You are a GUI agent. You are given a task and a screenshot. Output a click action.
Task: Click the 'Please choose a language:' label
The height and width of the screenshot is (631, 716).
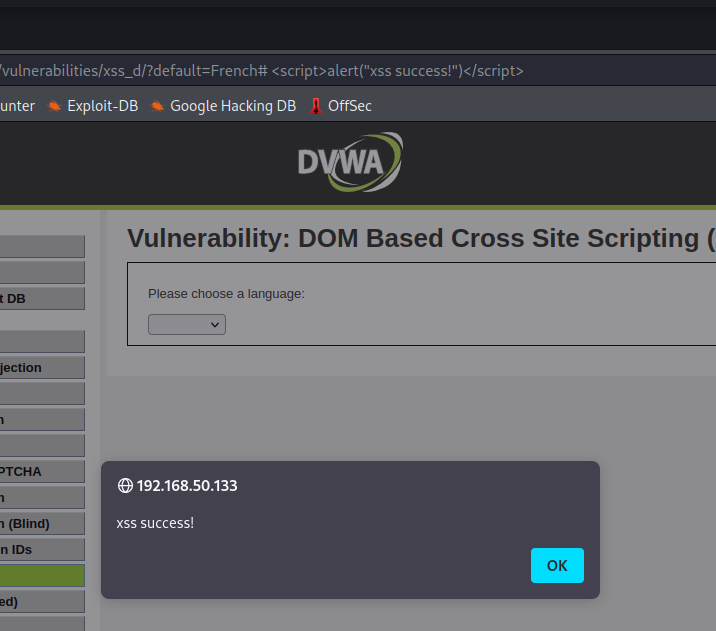(x=226, y=294)
